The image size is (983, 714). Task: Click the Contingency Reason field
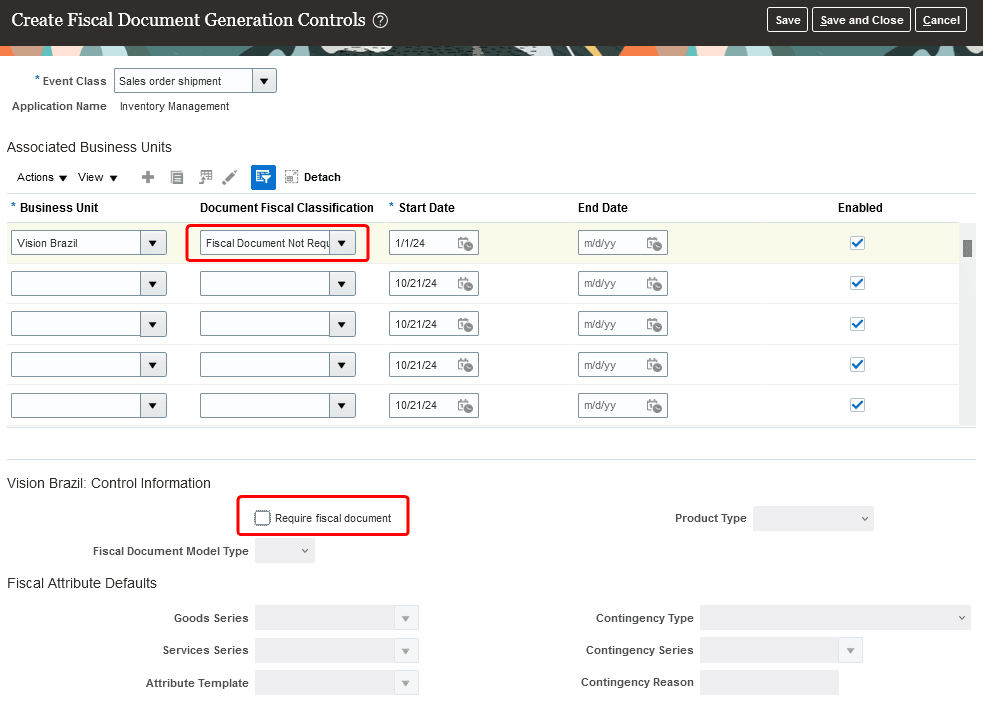pyautogui.click(x=769, y=682)
